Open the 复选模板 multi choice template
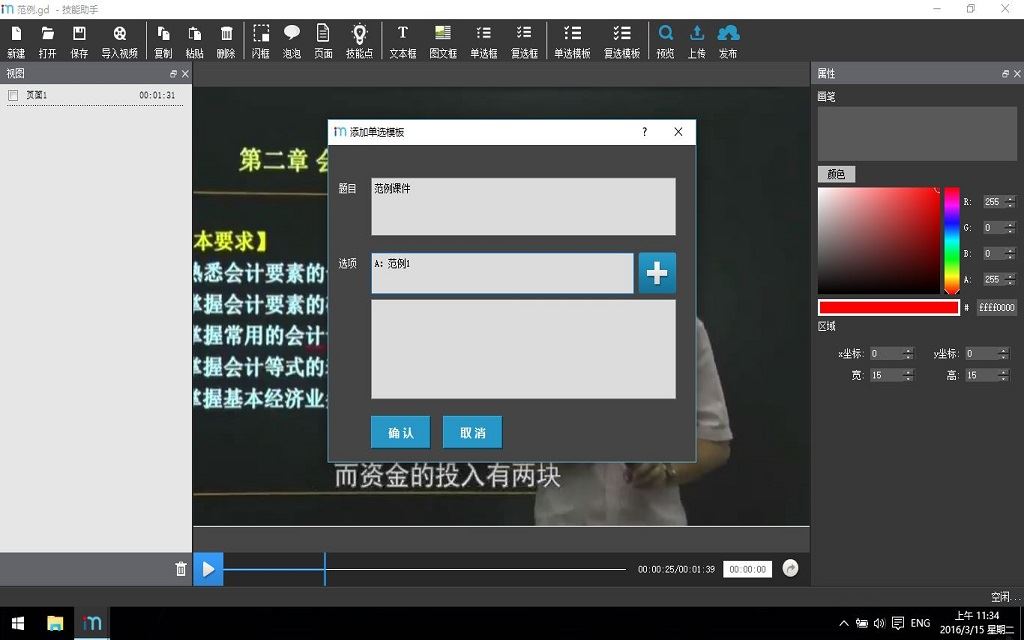The image size is (1024, 640). coord(622,41)
